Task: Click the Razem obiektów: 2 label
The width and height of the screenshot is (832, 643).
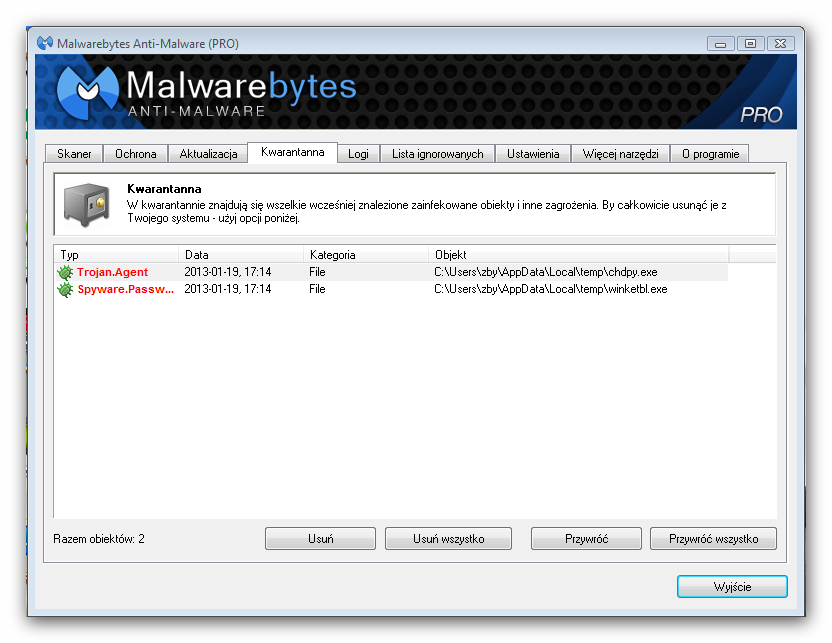Action: (x=99, y=539)
